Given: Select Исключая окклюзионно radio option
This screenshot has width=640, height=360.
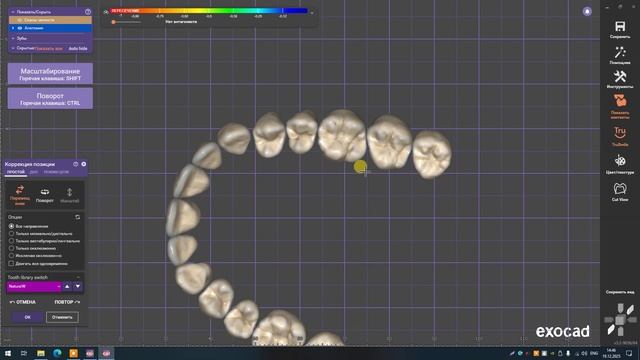Looking at the screenshot, I should (11, 256).
